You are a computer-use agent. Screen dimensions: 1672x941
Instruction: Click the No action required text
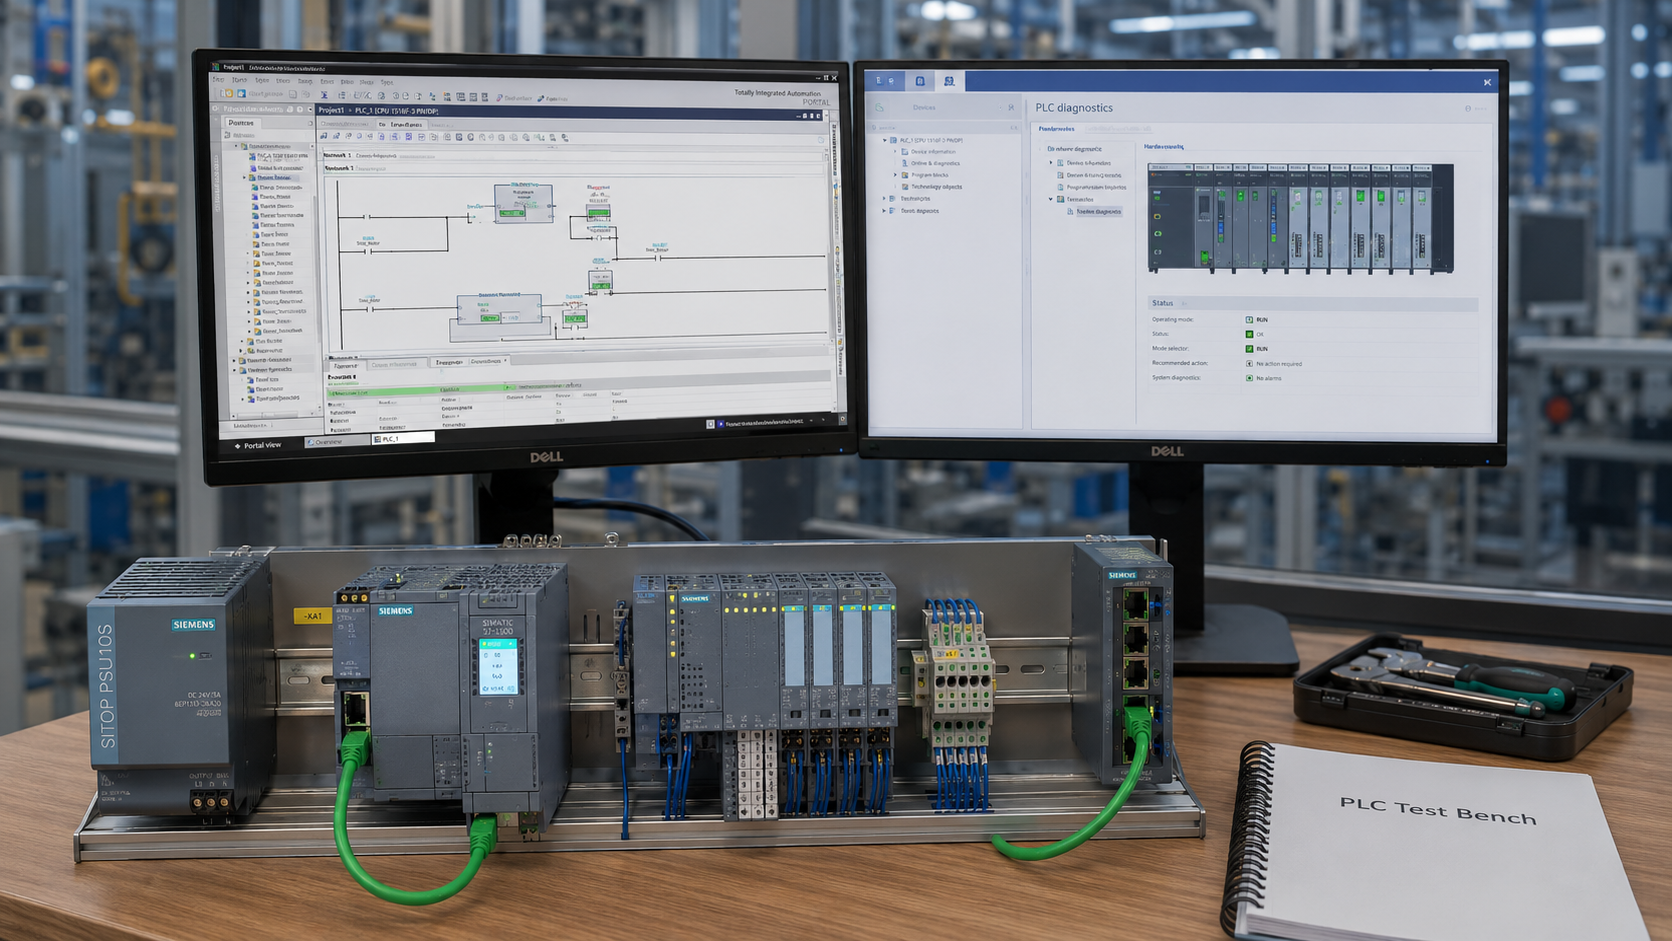coord(1279,364)
